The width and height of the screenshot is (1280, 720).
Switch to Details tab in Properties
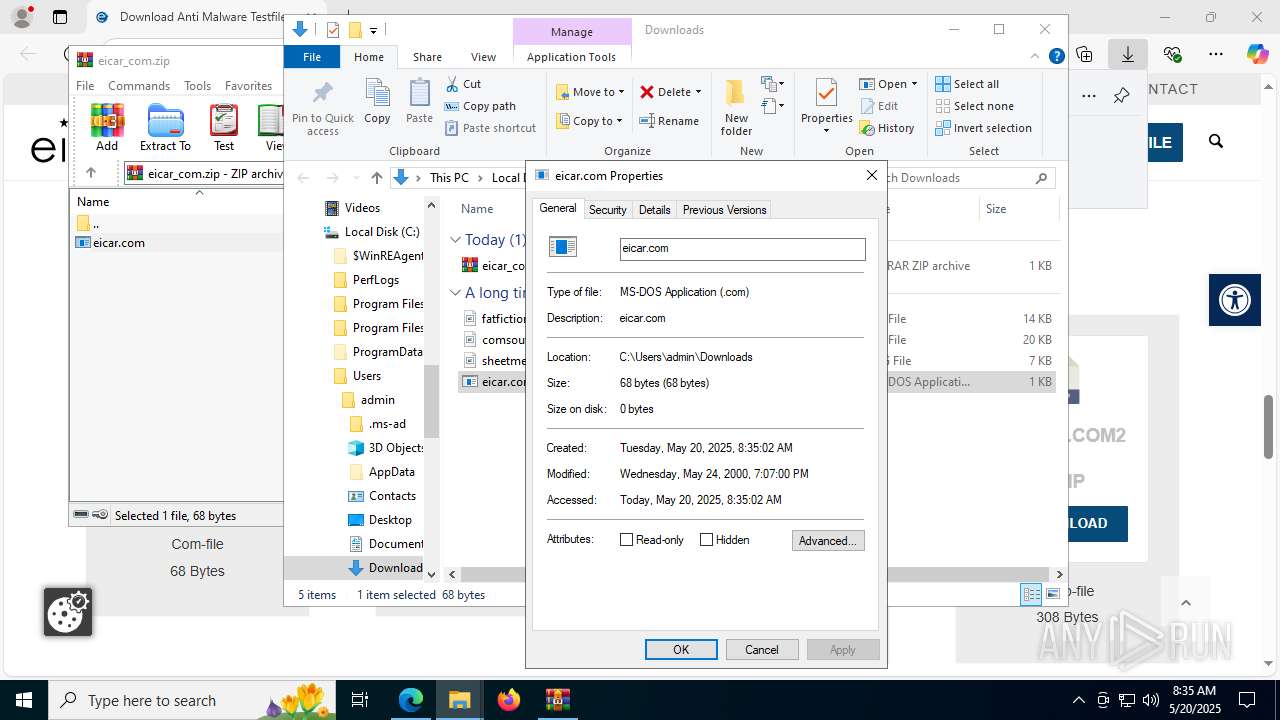(x=654, y=210)
